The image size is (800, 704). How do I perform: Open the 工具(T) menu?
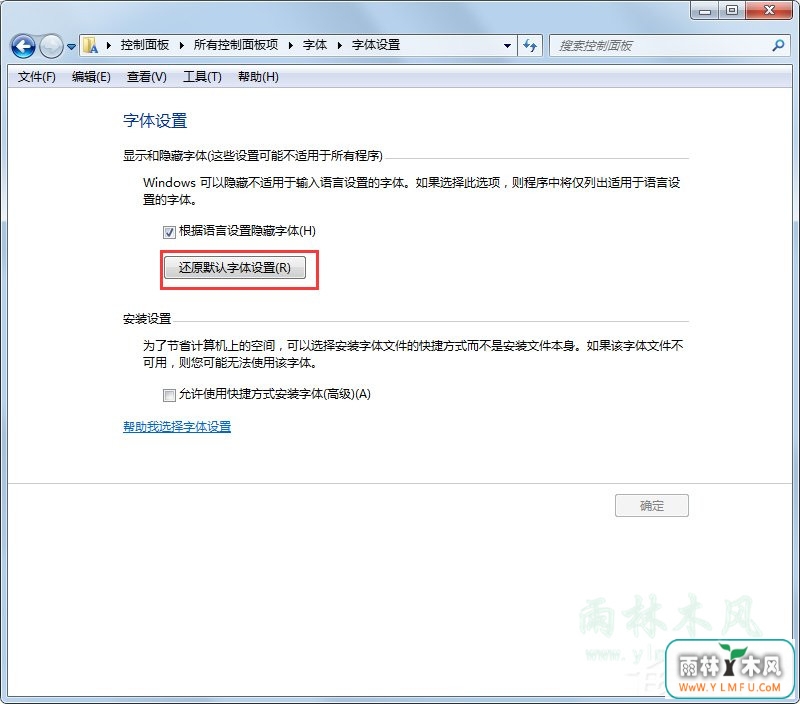[202, 77]
